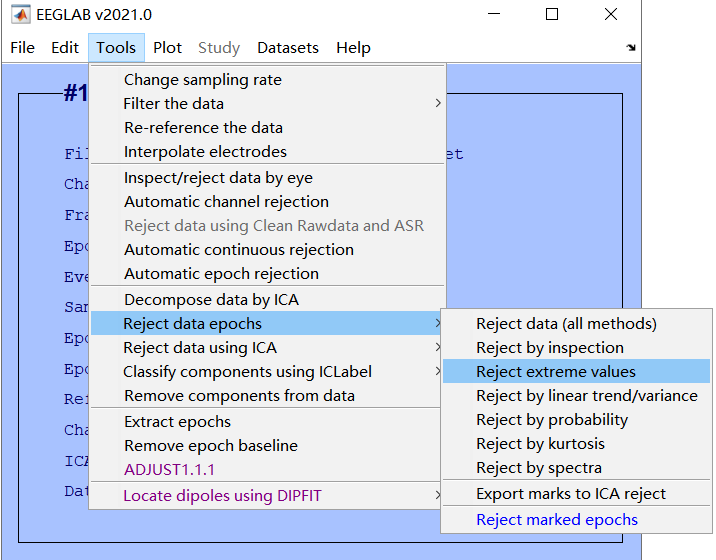The height and width of the screenshot is (560, 716).
Task: Open the Help menu
Action: tap(353, 48)
